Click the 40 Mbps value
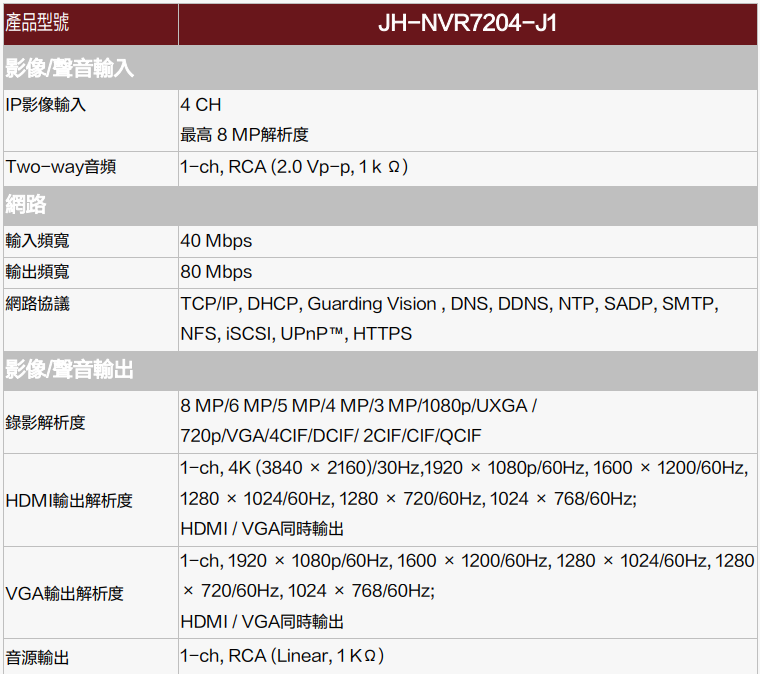Screen dimensions: 760x674 pos(216,241)
